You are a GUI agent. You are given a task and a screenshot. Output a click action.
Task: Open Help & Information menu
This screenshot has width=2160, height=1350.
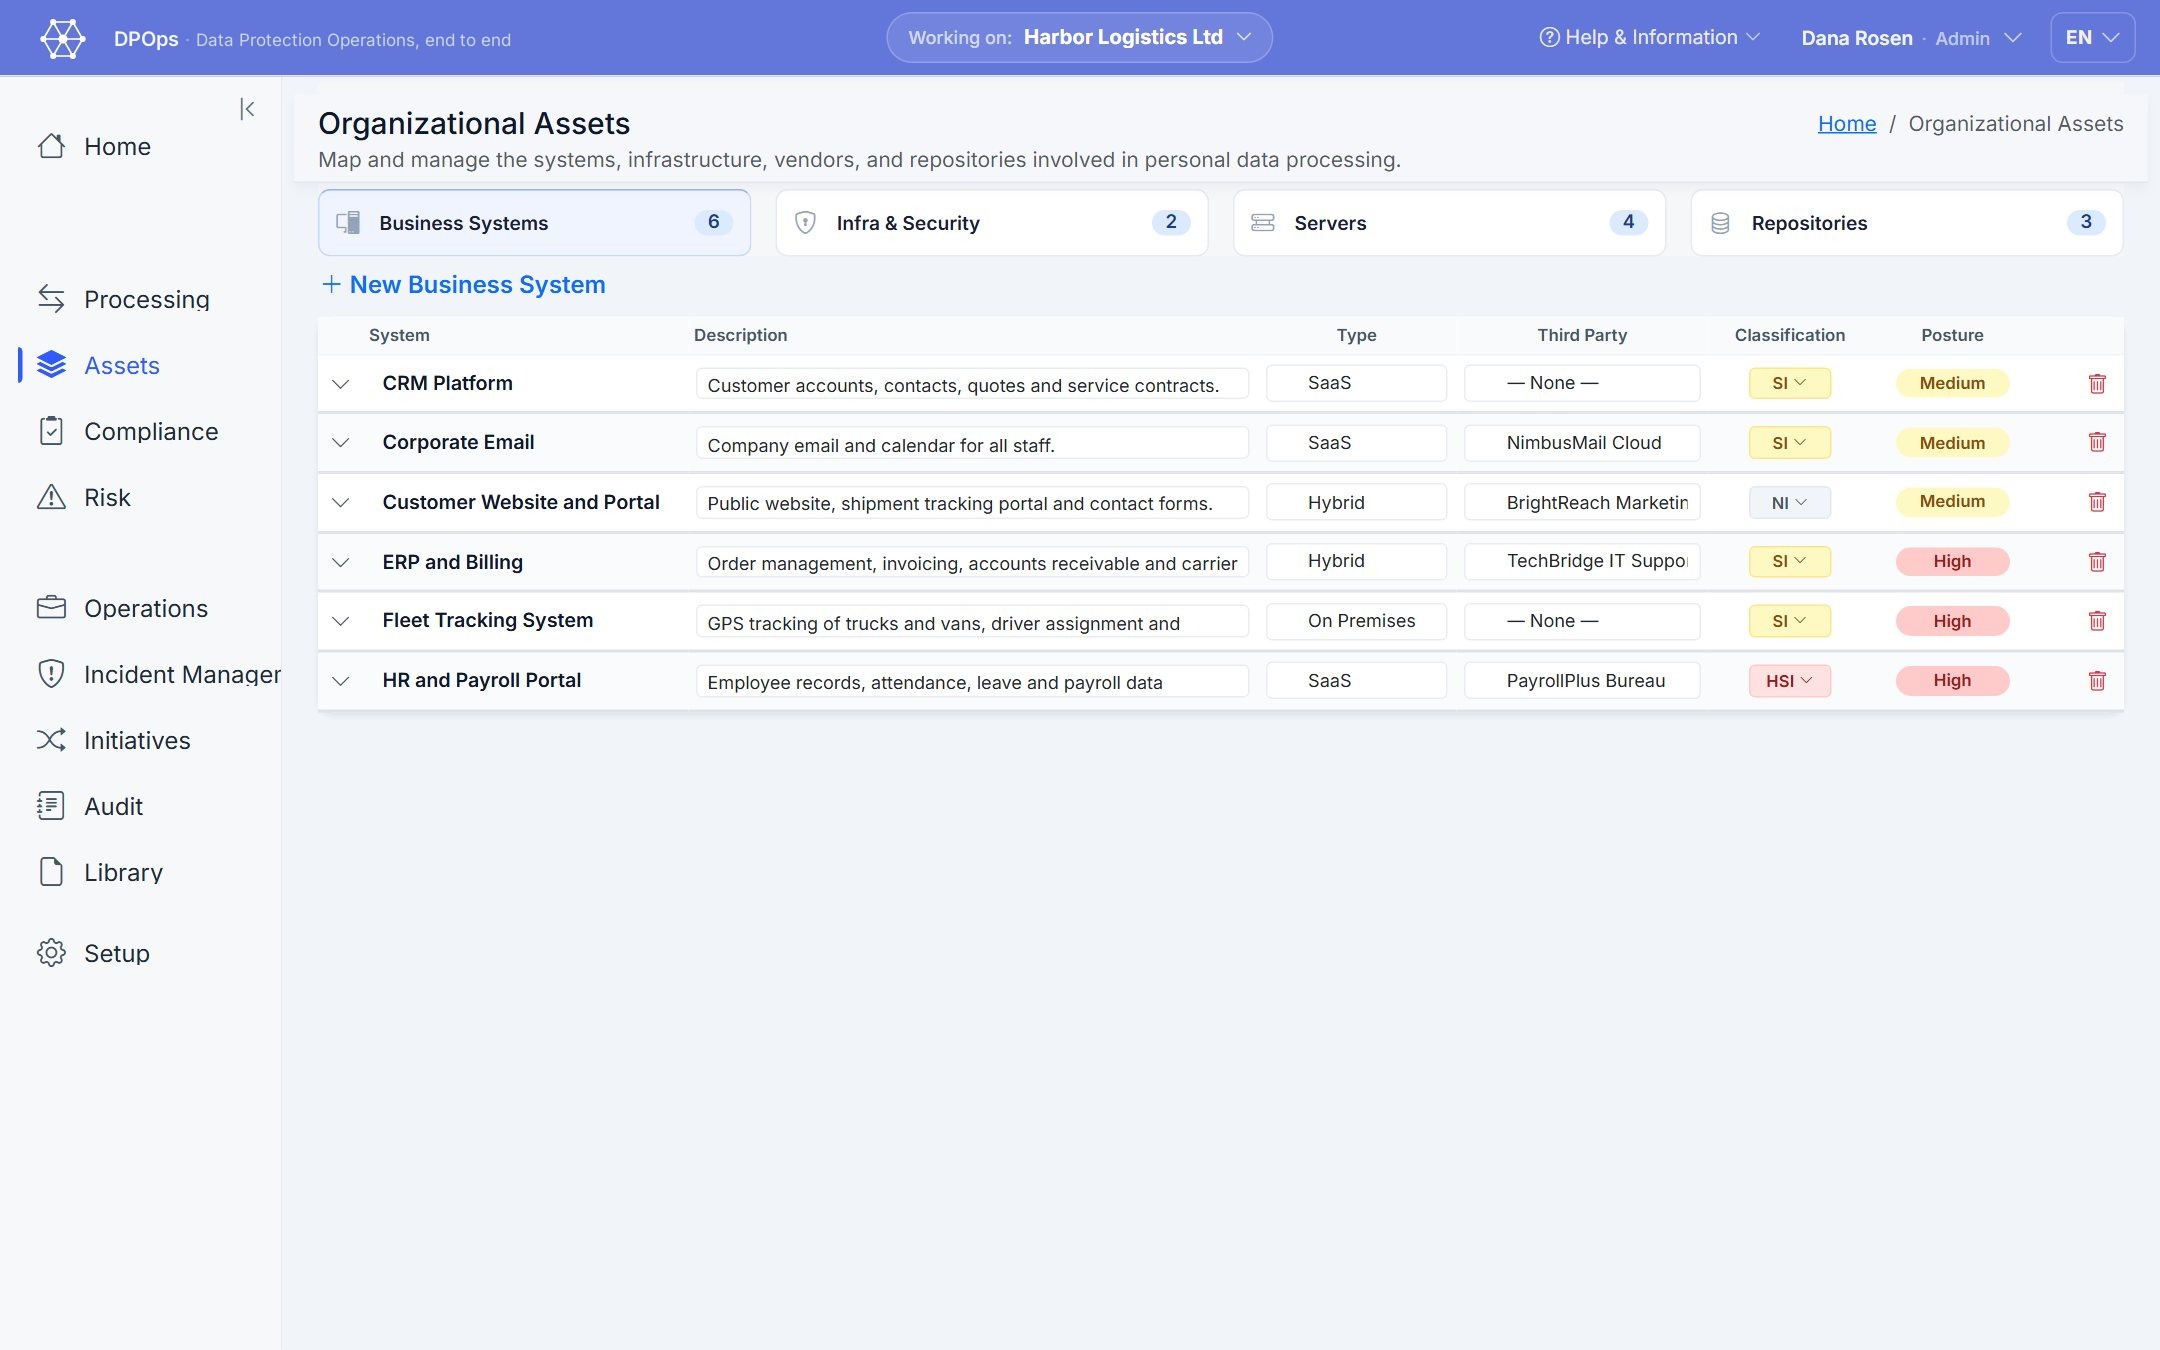[1649, 38]
